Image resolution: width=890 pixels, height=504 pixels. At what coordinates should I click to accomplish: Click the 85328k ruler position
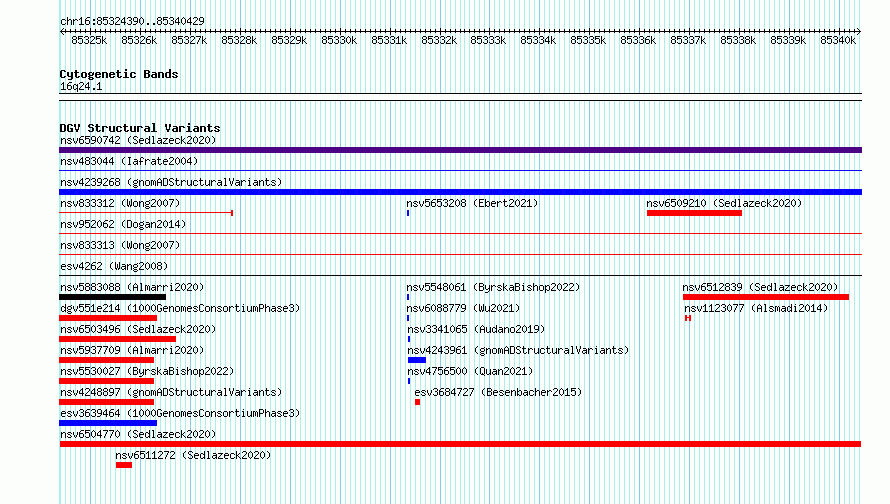239,40
